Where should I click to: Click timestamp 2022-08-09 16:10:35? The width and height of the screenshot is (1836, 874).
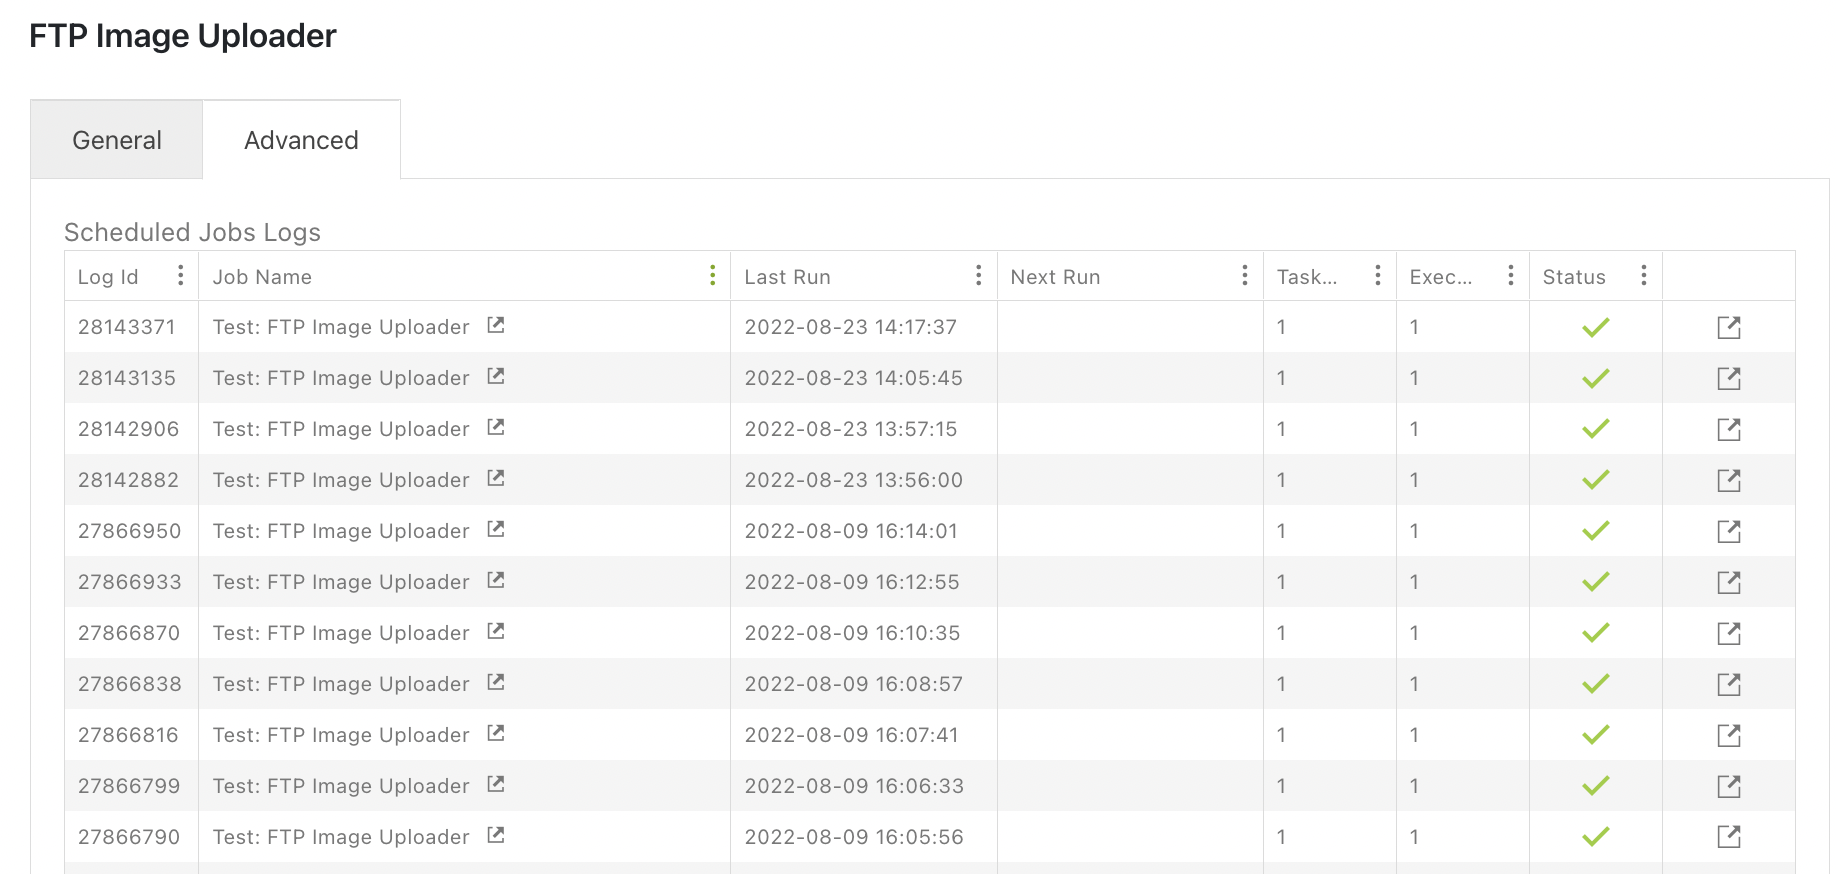click(852, 633)
